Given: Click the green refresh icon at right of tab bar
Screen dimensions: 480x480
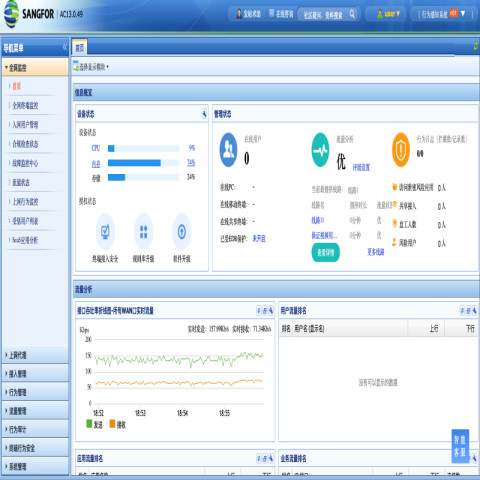Looking at the screenshot, I should [476, 46].
